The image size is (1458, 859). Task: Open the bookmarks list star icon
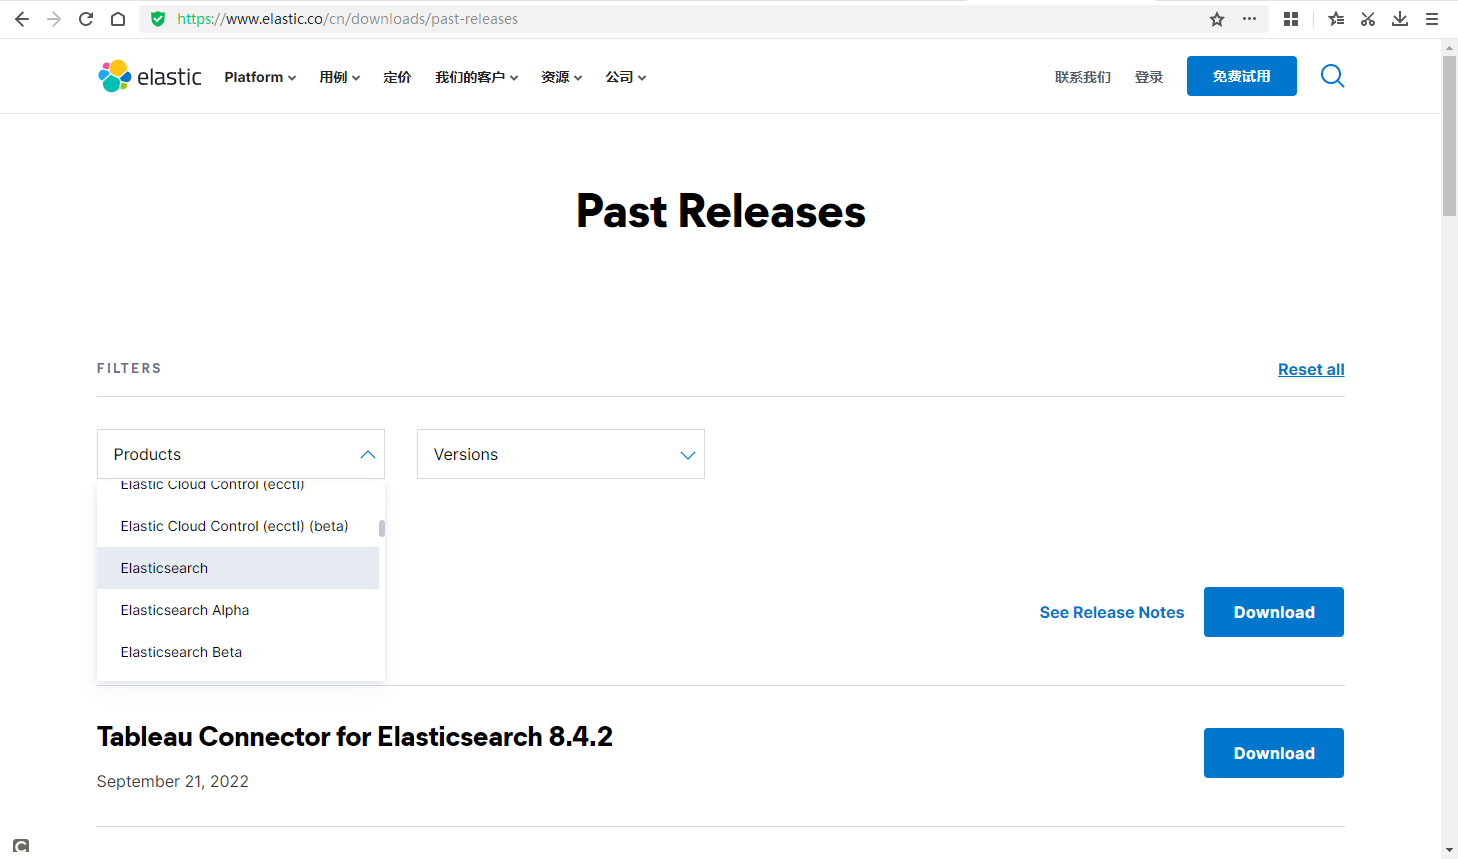(1336, 18)
